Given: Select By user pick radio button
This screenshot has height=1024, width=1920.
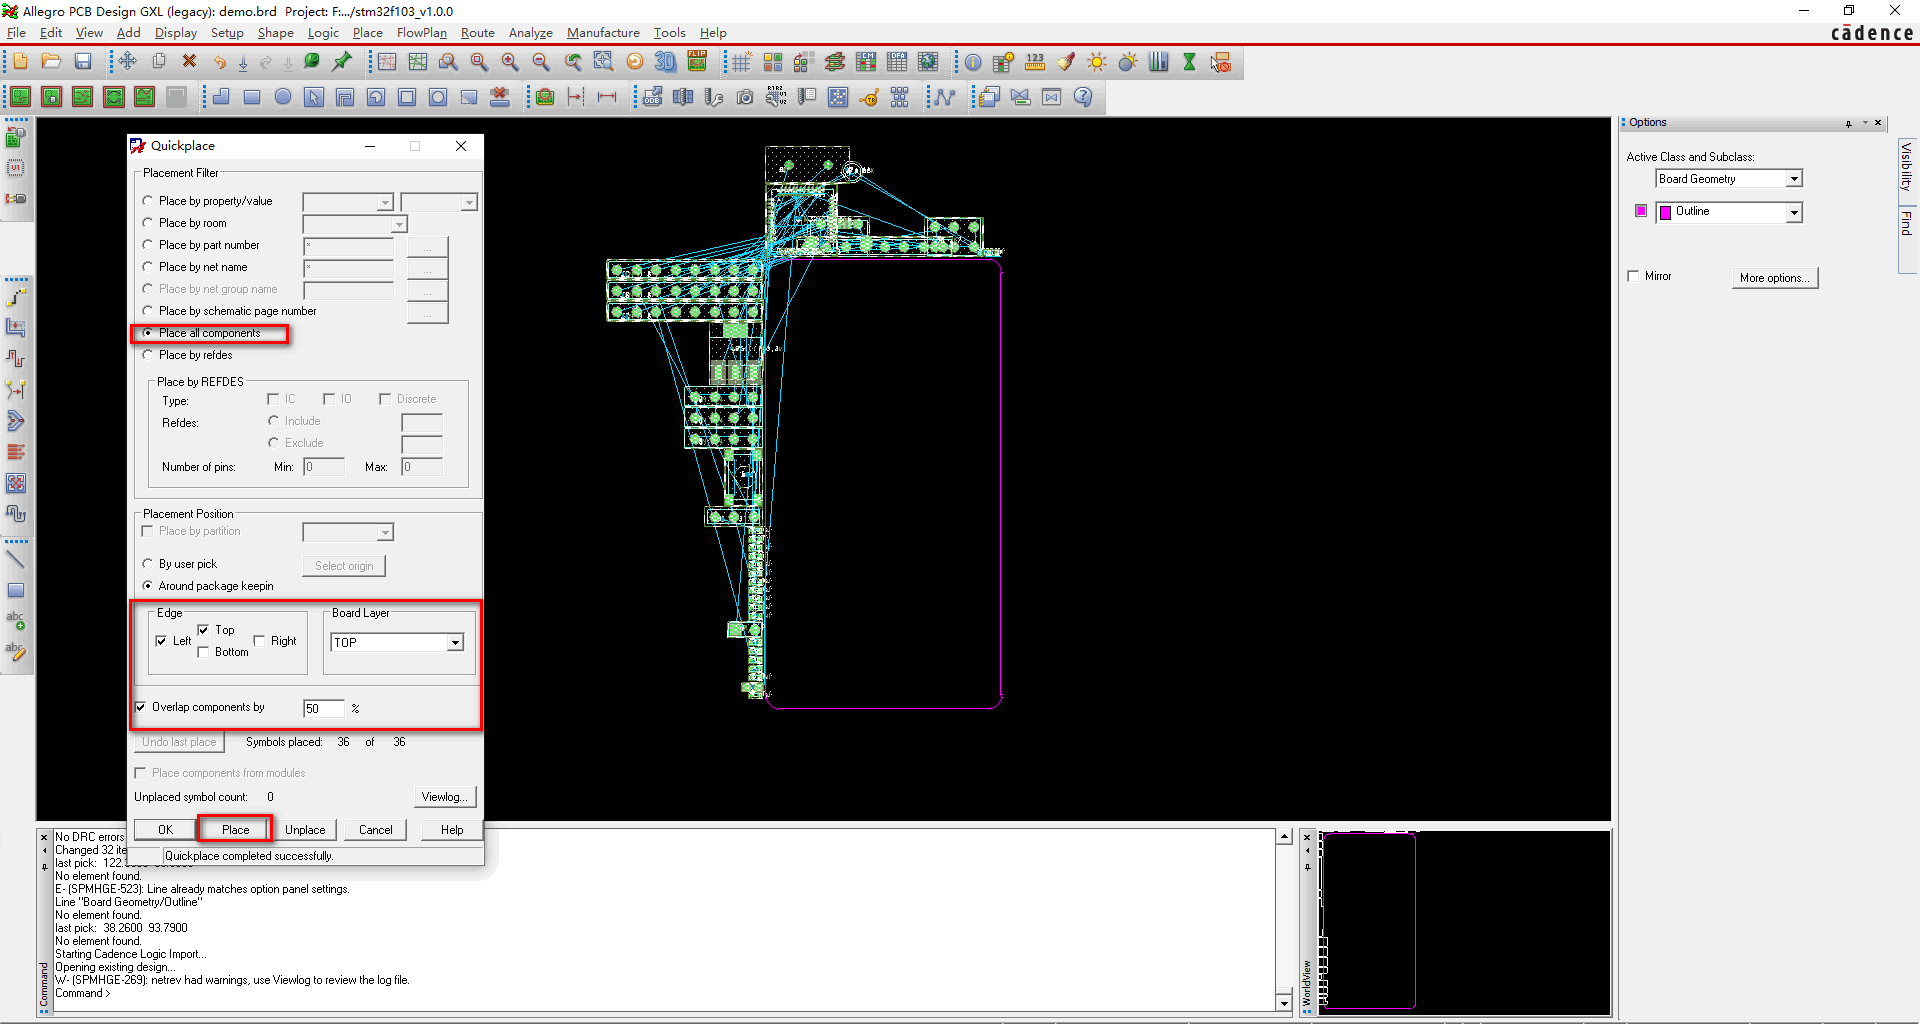Looking at the screenshot, I should 147,564.
